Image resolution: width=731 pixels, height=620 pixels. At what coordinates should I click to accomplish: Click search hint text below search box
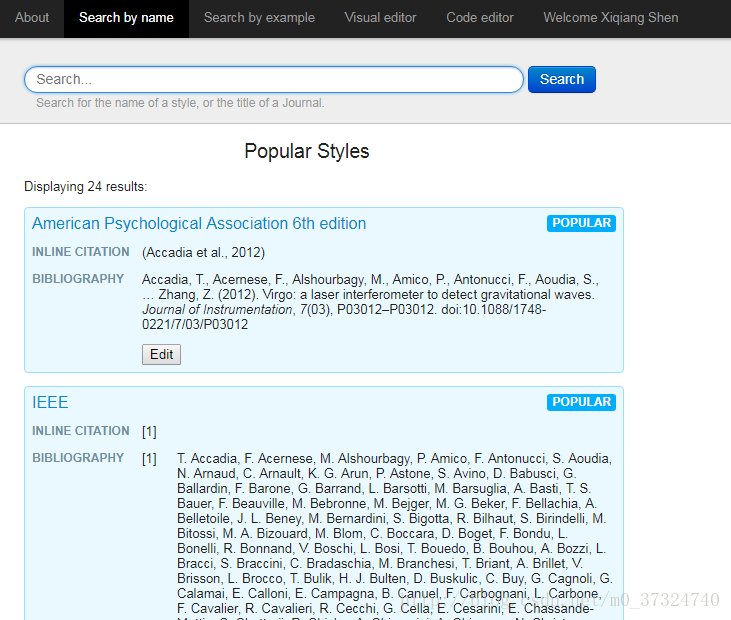(180, 103)
